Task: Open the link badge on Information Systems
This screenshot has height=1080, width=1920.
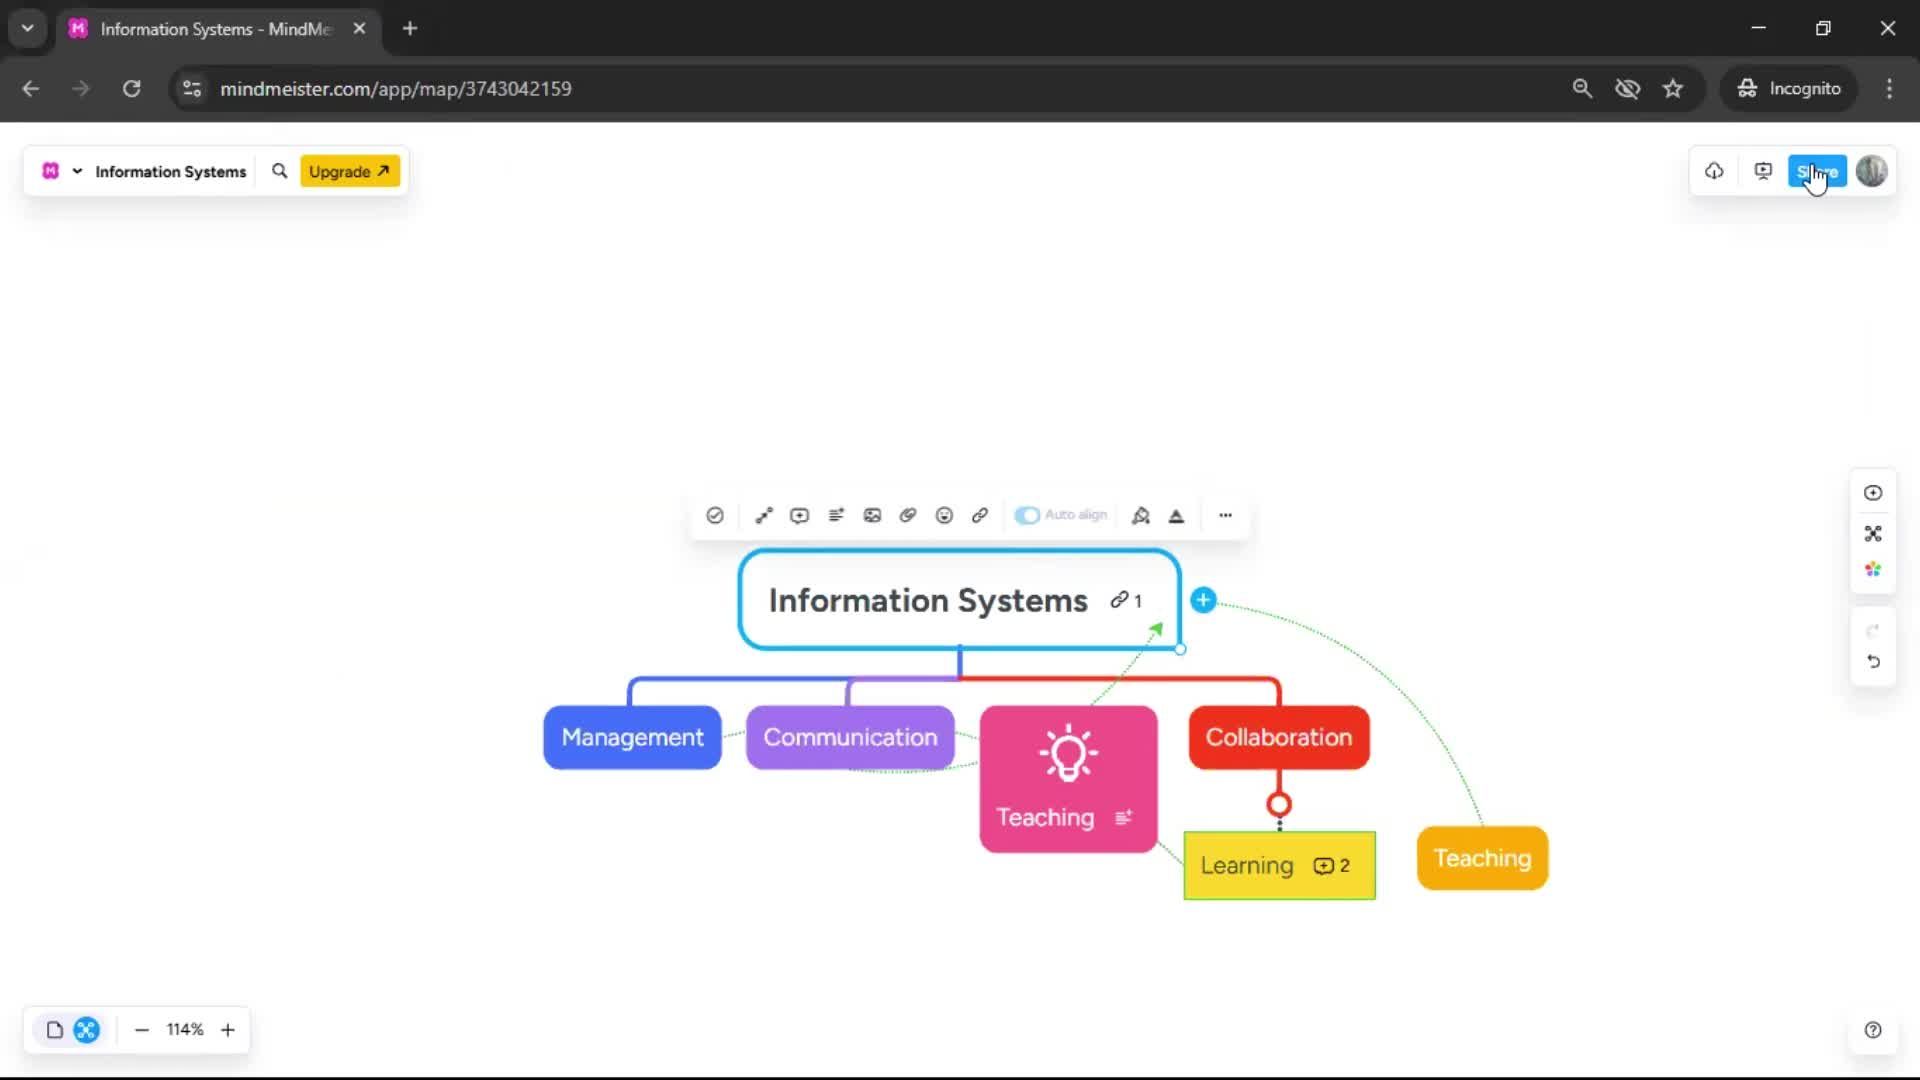Action: click(1126, 600)
